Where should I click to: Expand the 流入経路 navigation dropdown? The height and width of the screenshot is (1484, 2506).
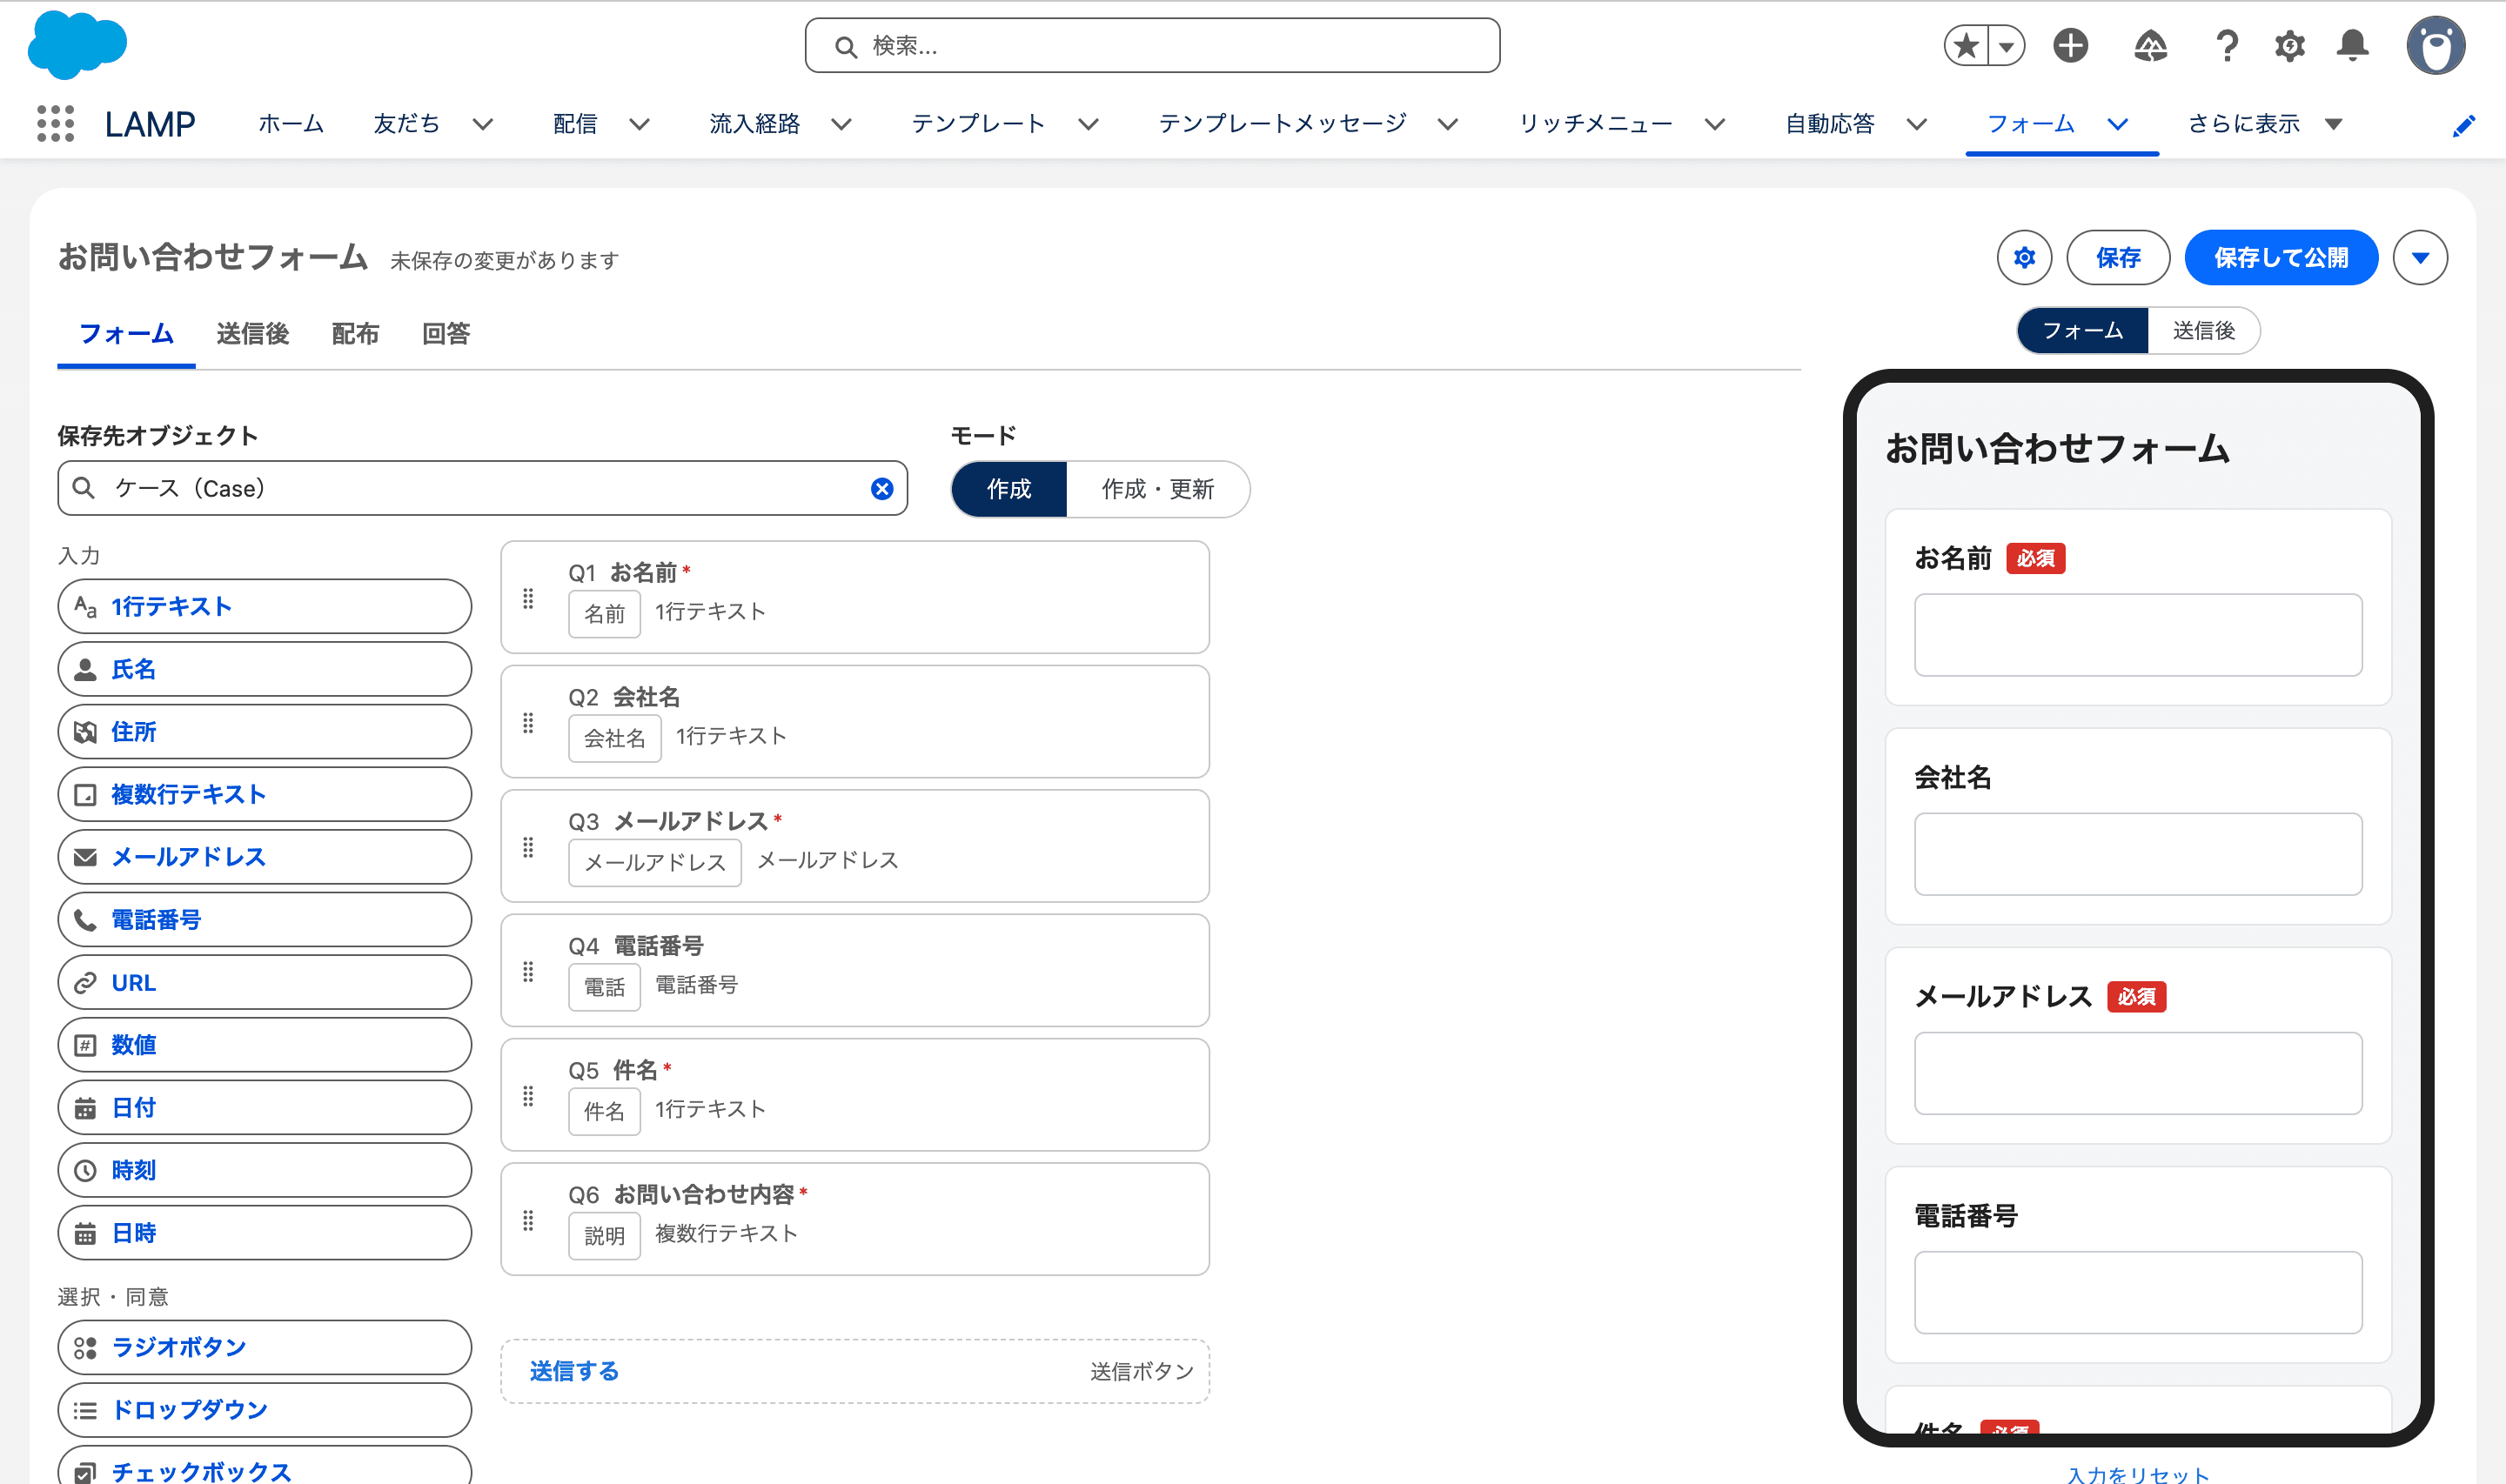[841, 125]
